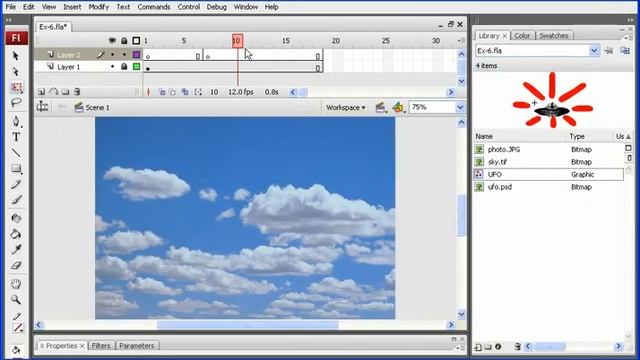Open the Commands menu
The image size is (640, 360).
tap(154, 7)
